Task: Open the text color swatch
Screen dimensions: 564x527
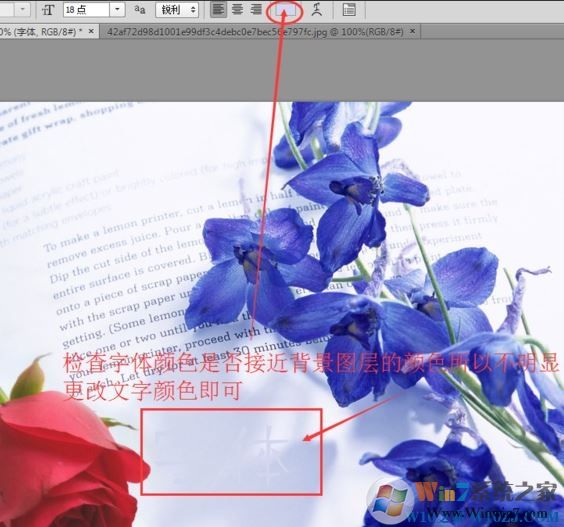Action: 285,10
